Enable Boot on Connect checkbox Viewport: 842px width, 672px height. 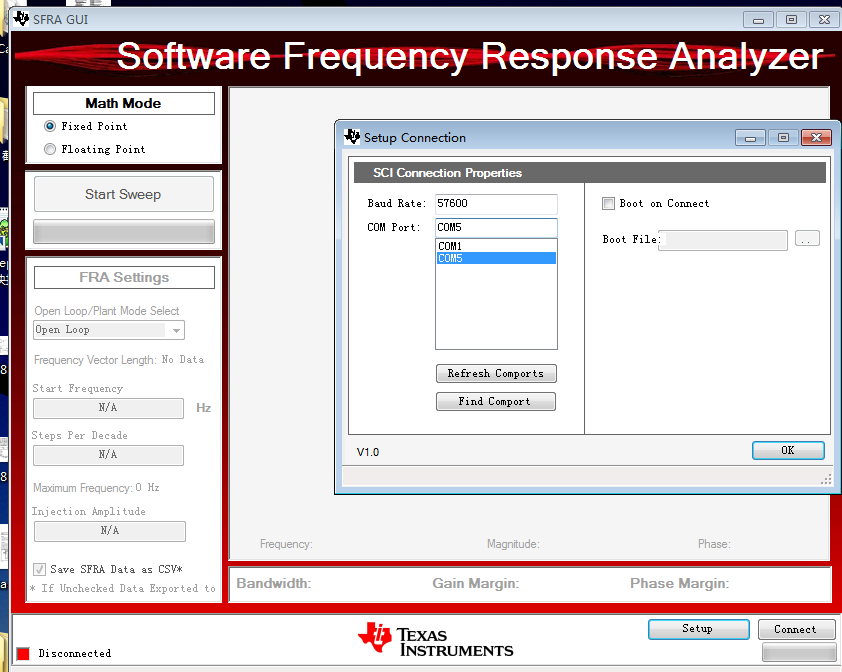[x=608, y=204]
